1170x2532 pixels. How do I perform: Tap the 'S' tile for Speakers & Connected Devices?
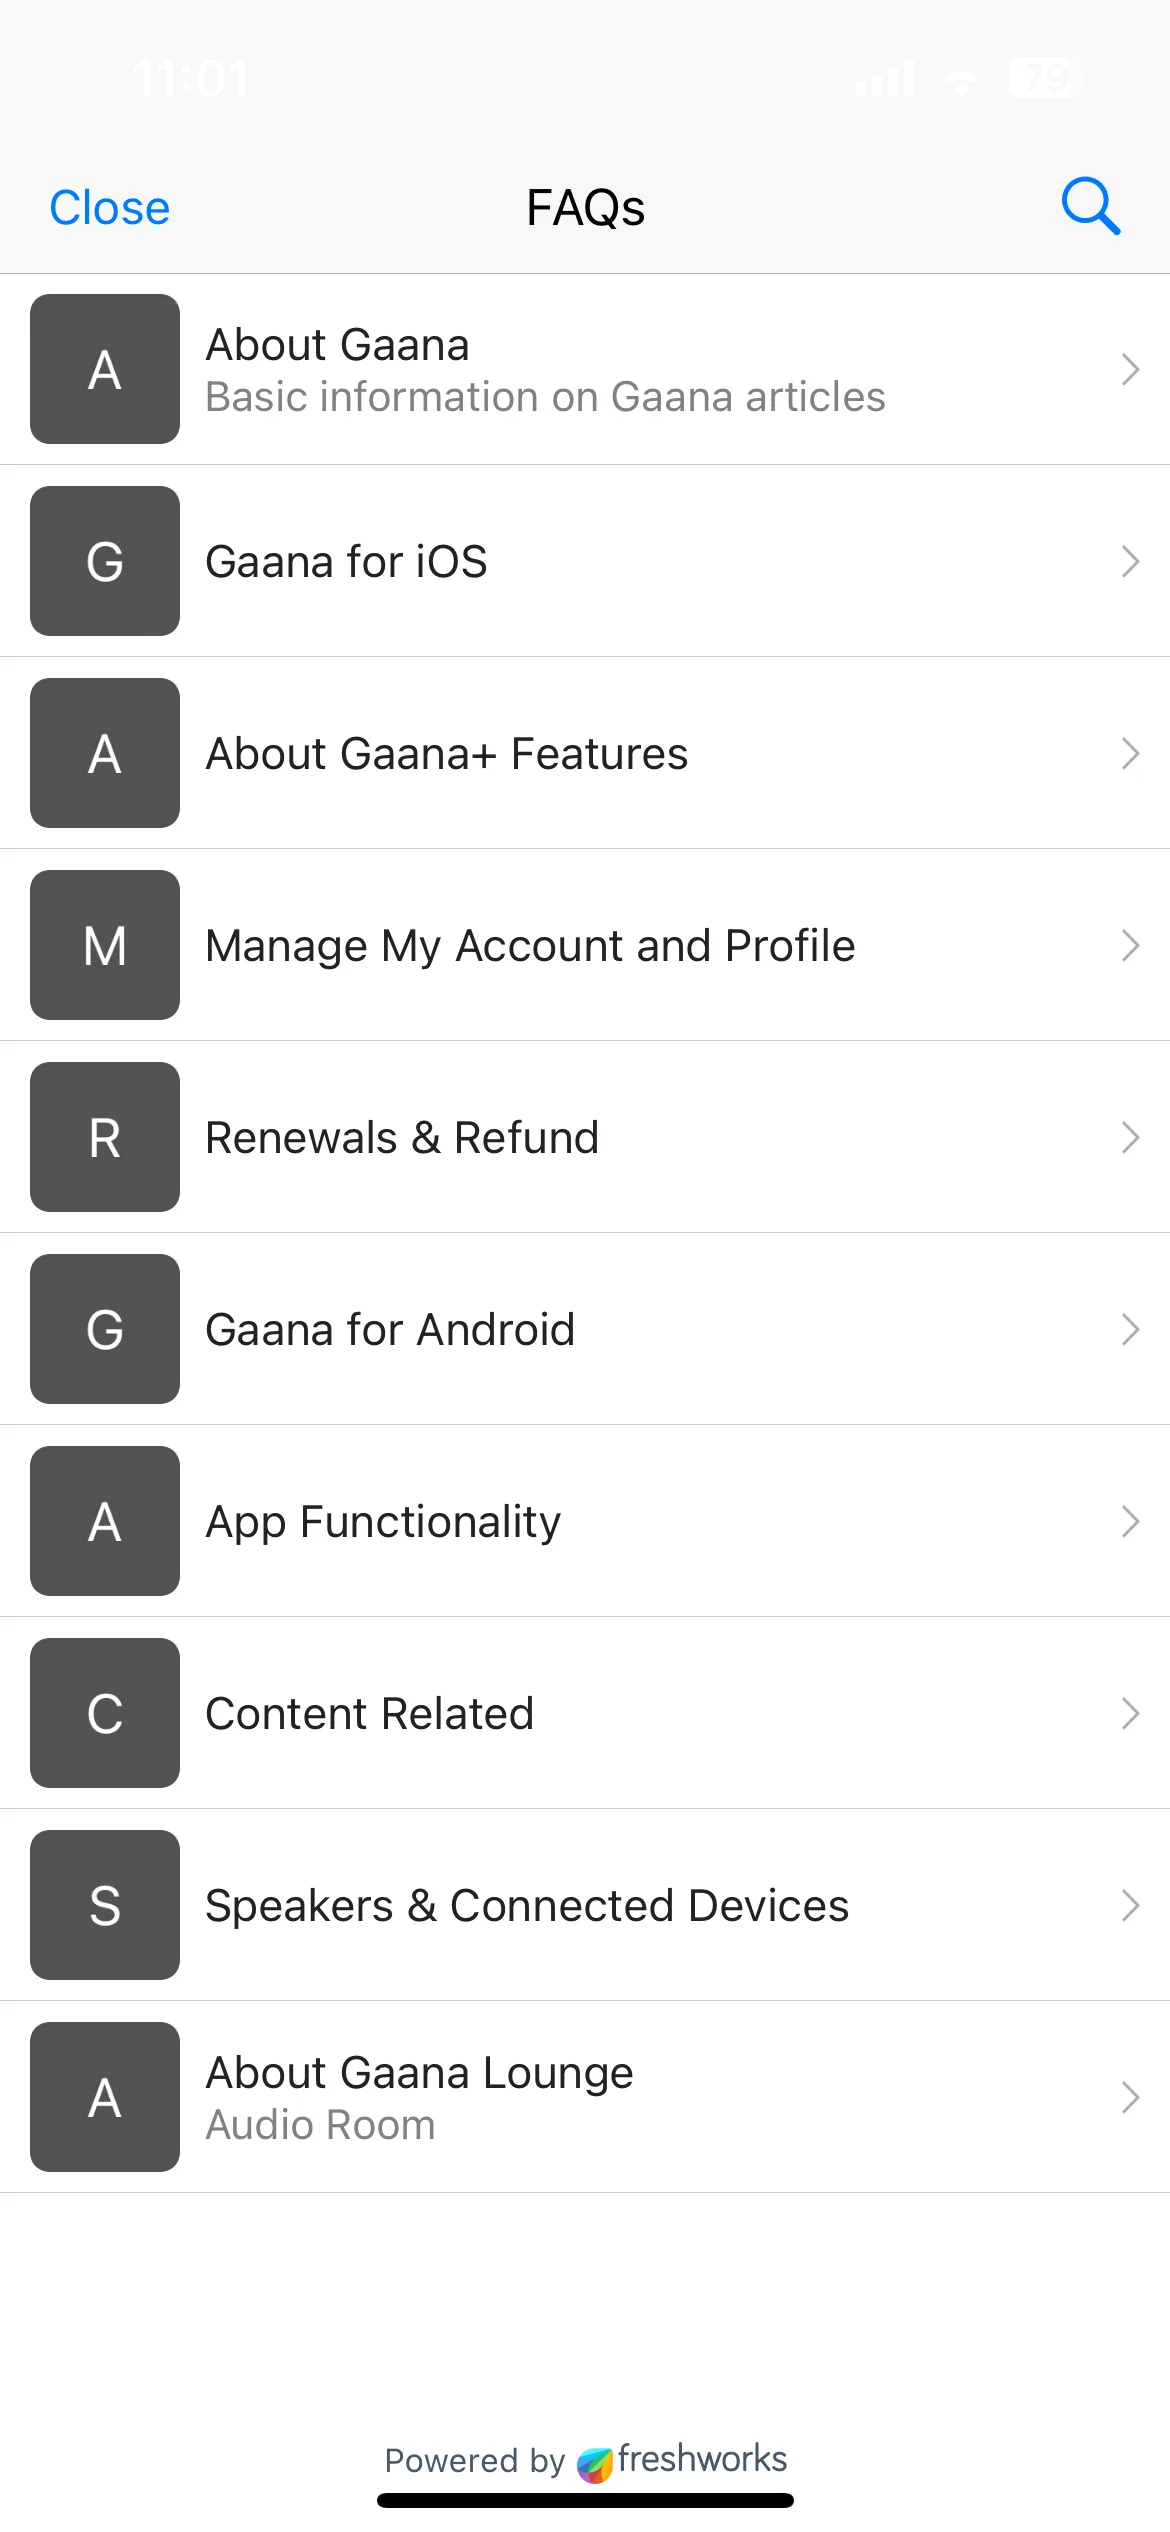(105, 1905)
